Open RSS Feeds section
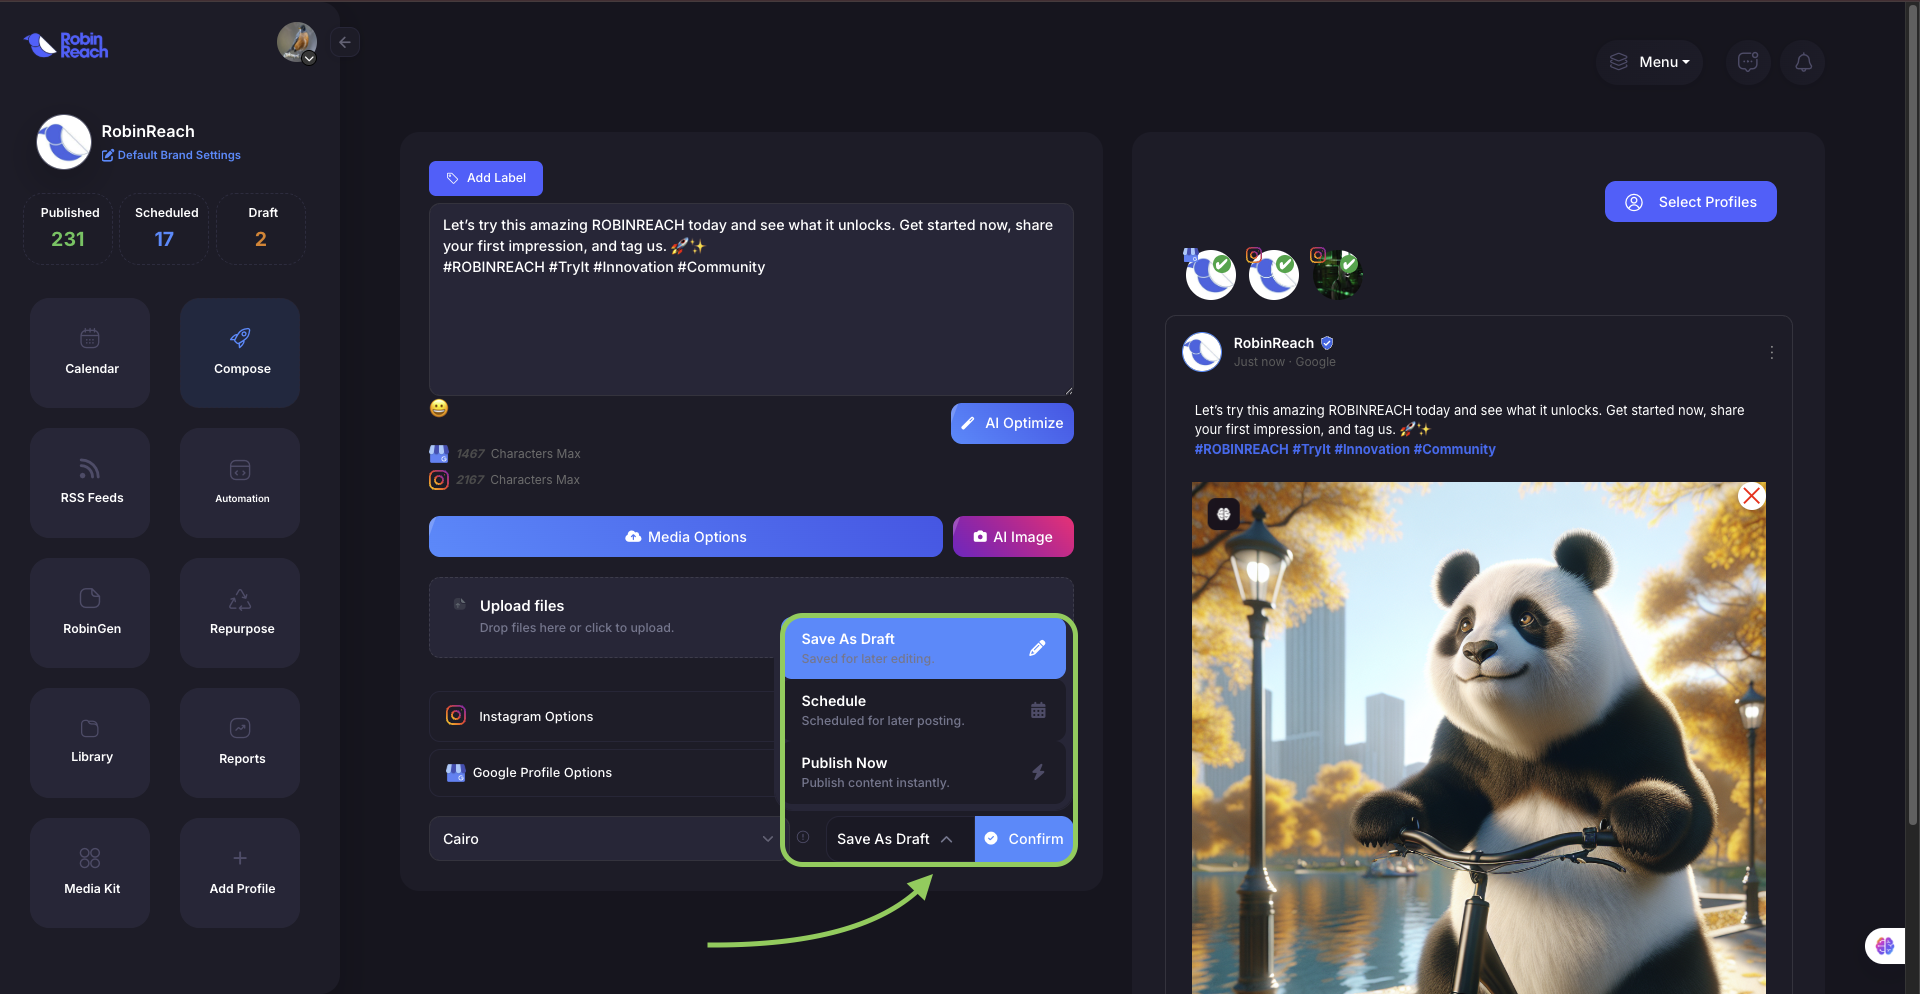The height and width of the screenshot is (994, 1920). coord(90,482)
